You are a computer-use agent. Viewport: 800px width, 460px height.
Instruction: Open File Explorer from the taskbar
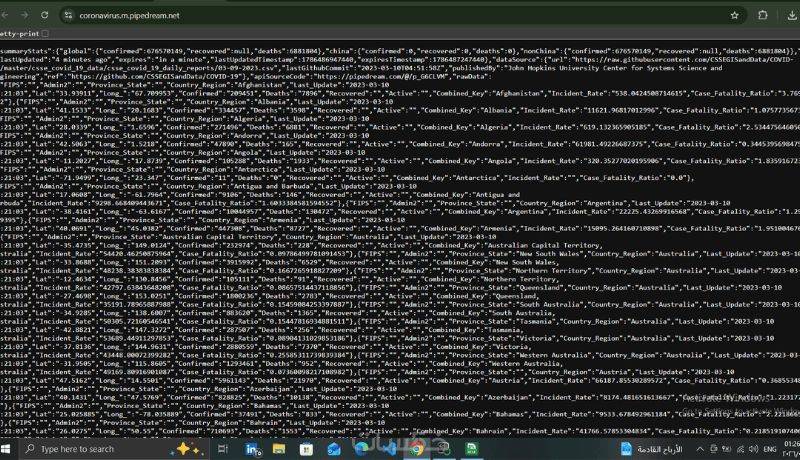tap(279, 449)
